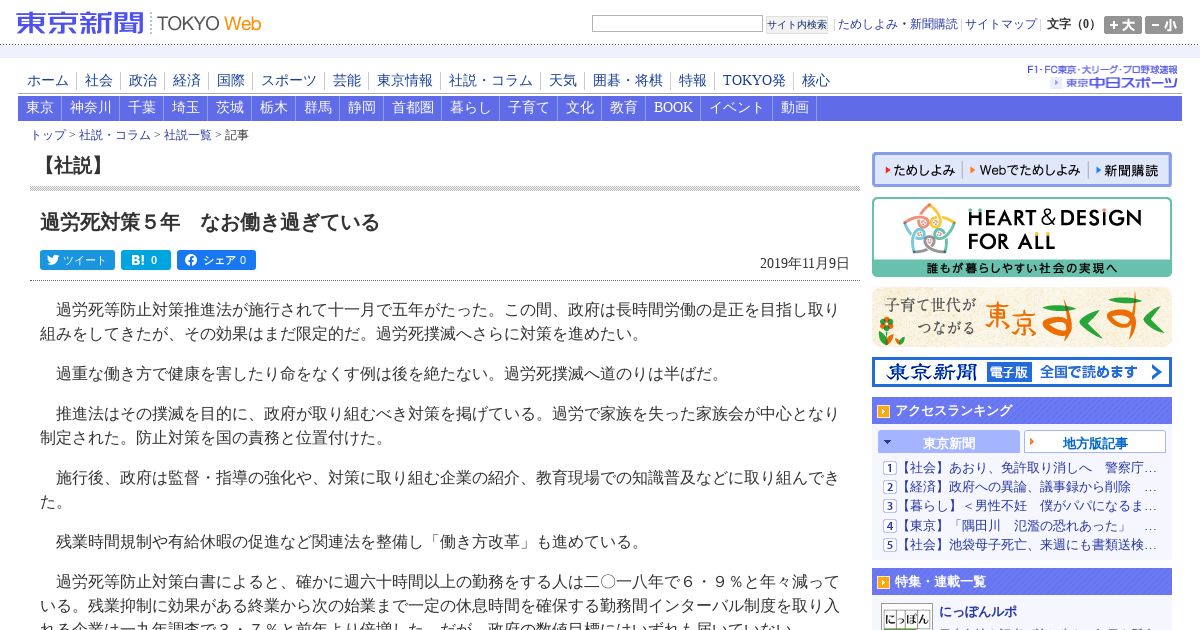This screenshot has width=1200, height=630.
Task: Open the 特報 navigation item
Action: (x=693, y=81)
